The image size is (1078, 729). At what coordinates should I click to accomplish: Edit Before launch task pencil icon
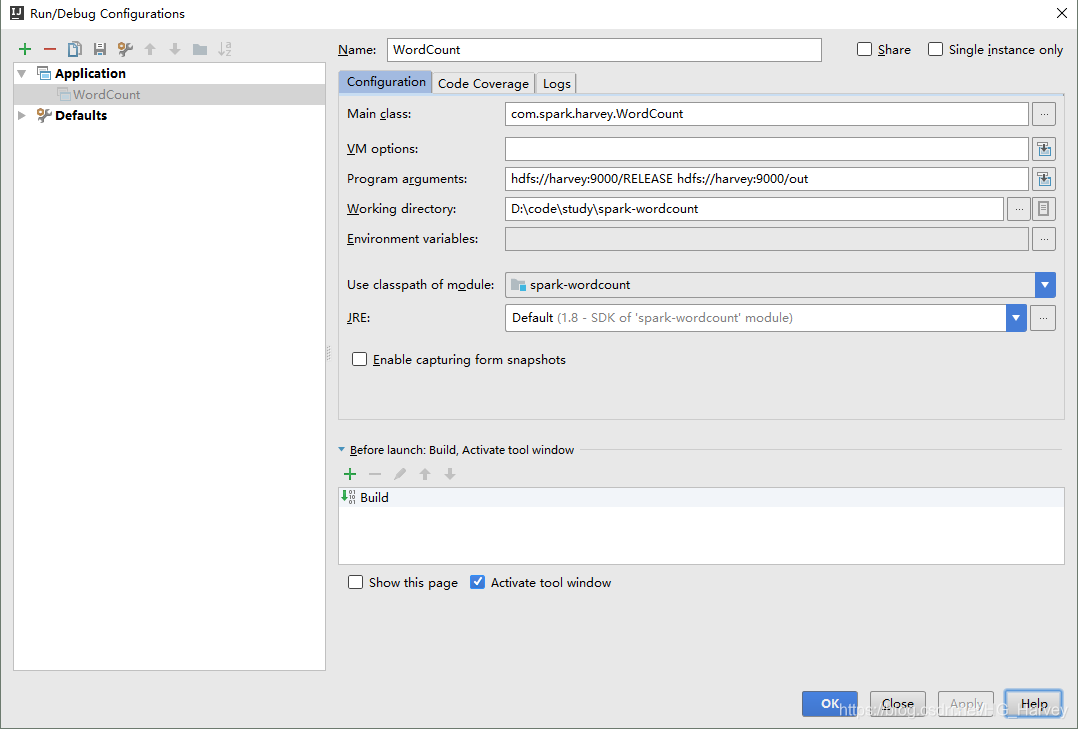pos(399,474)
